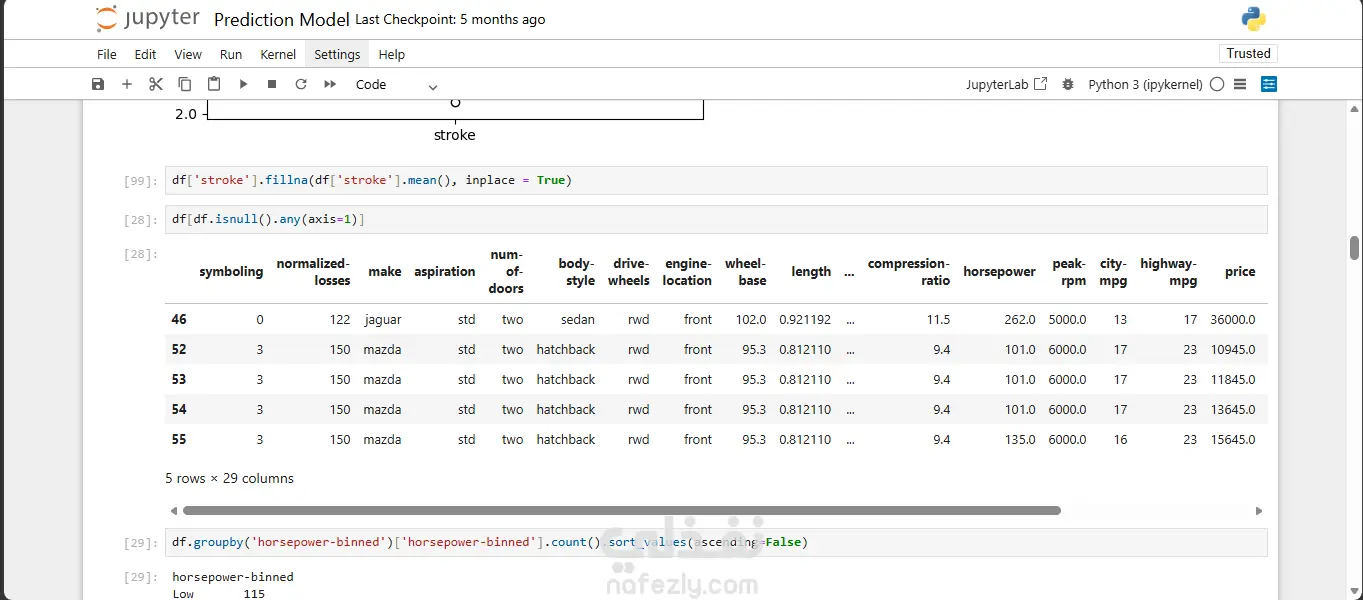Image resolution: width=1363 pixels, height=600 pixels.
Task: Open the Settings menu
Action: click(x=337, y=54)
